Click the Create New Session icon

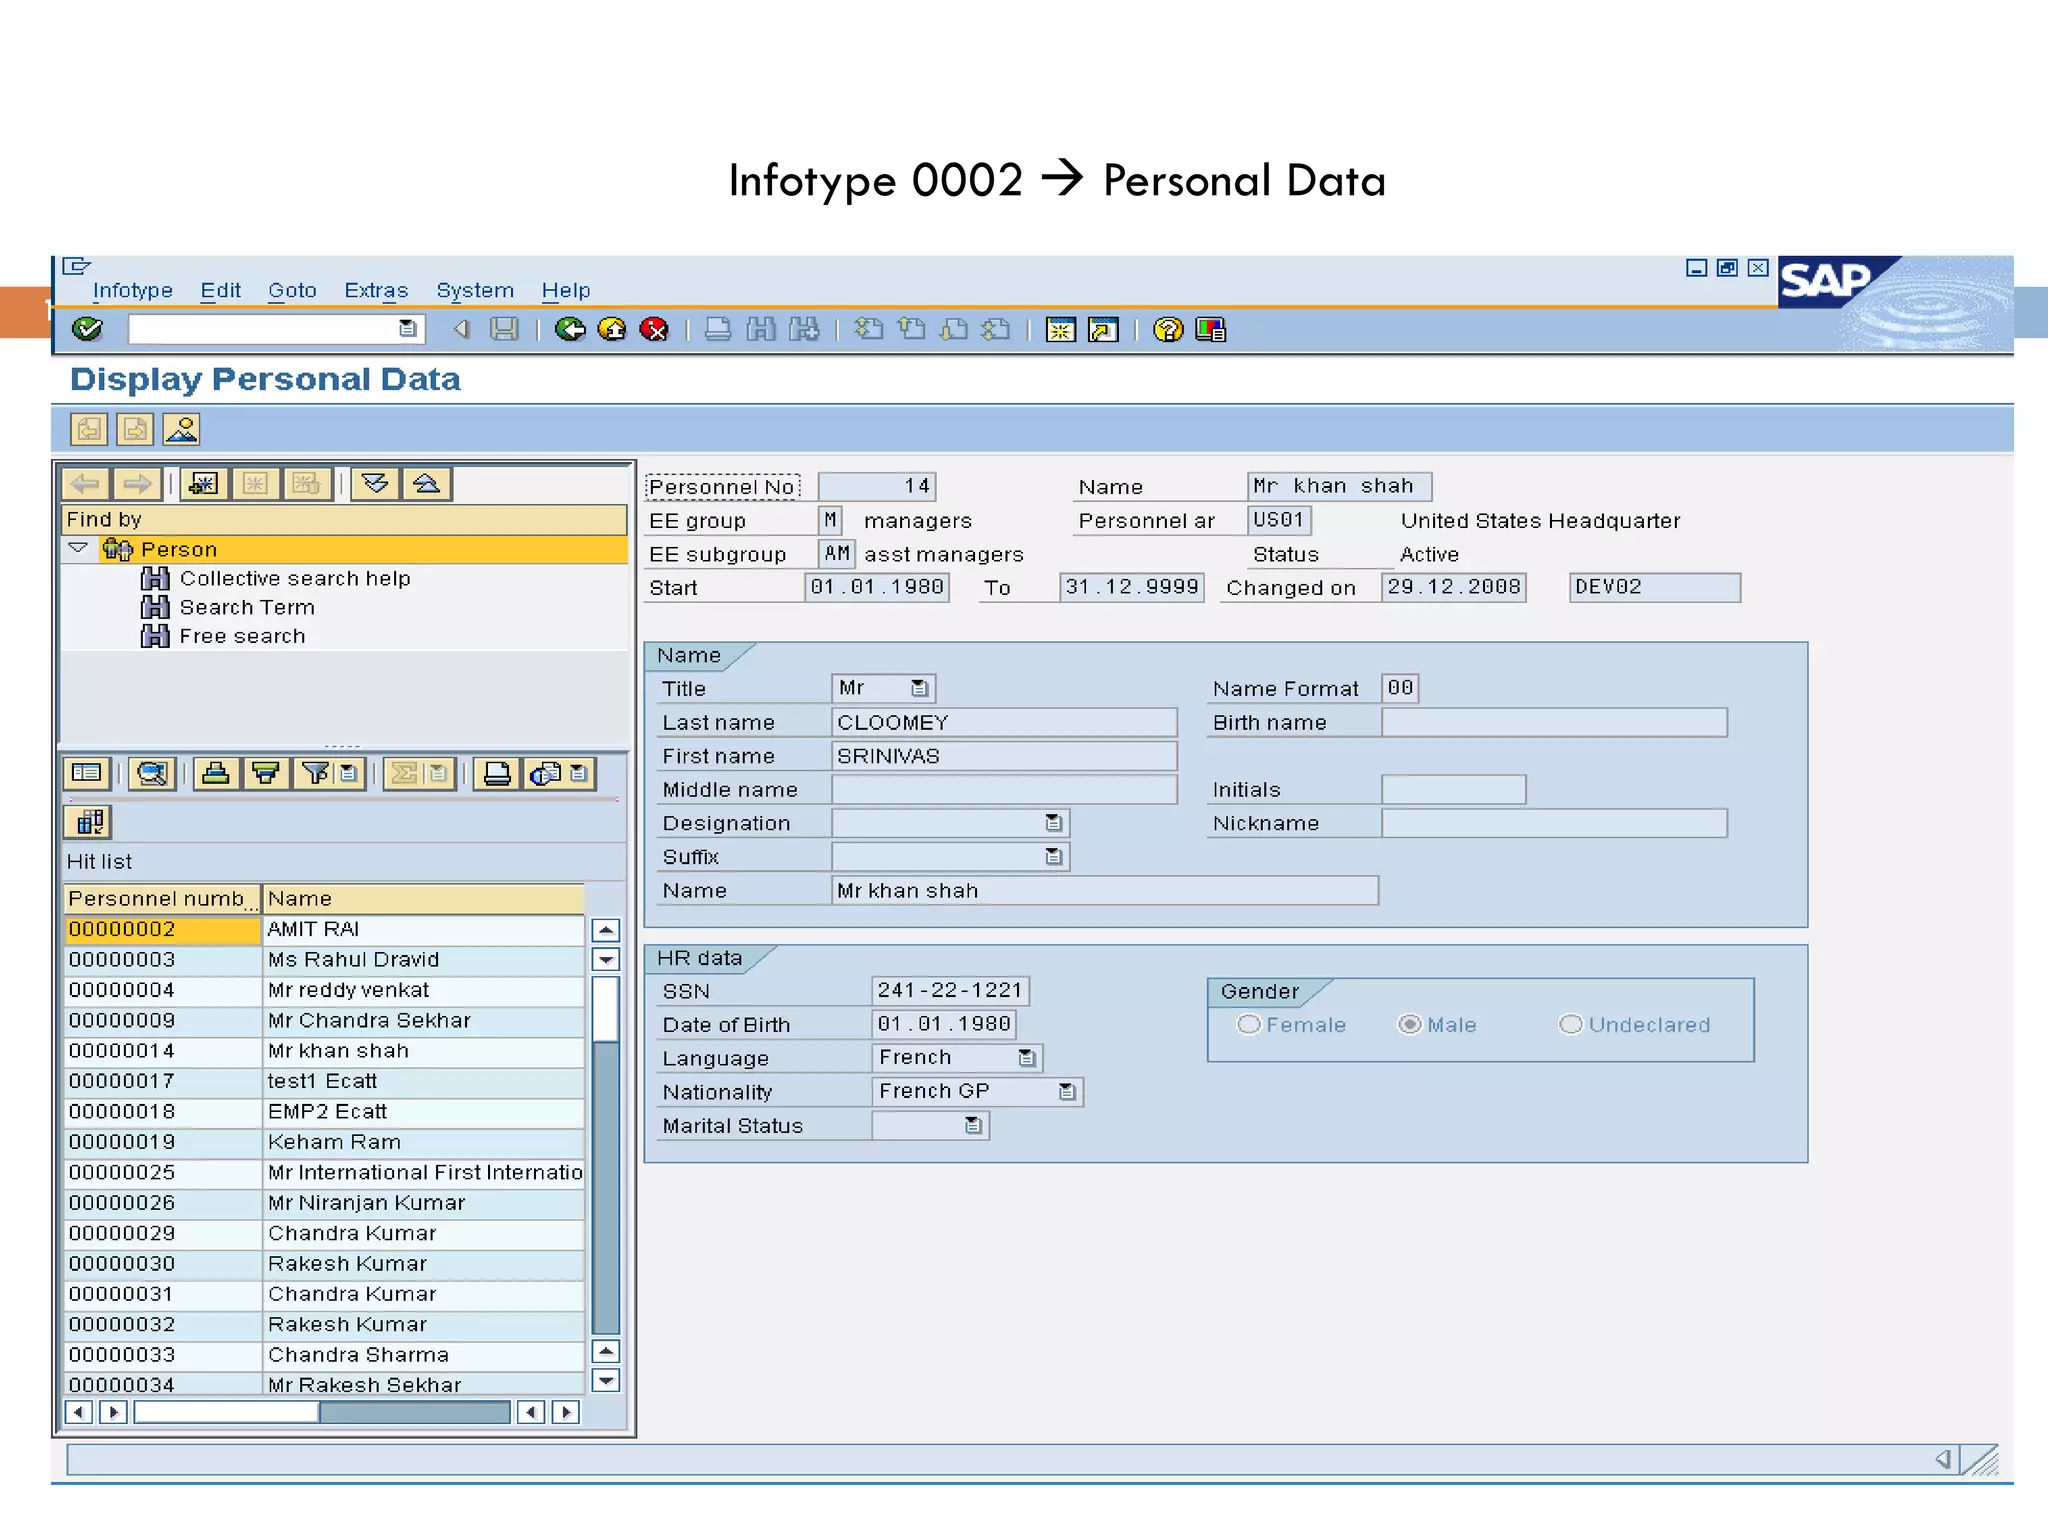[1060, 329]
